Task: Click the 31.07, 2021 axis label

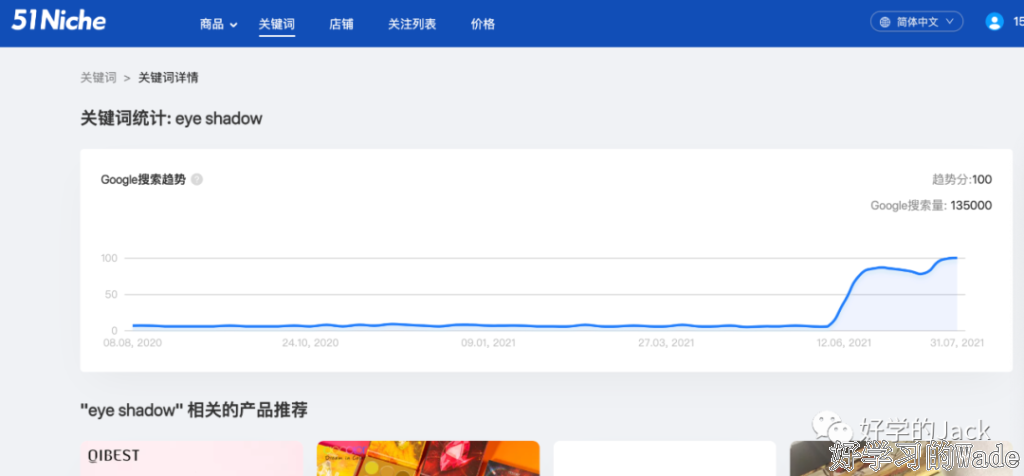Action: 955,342
